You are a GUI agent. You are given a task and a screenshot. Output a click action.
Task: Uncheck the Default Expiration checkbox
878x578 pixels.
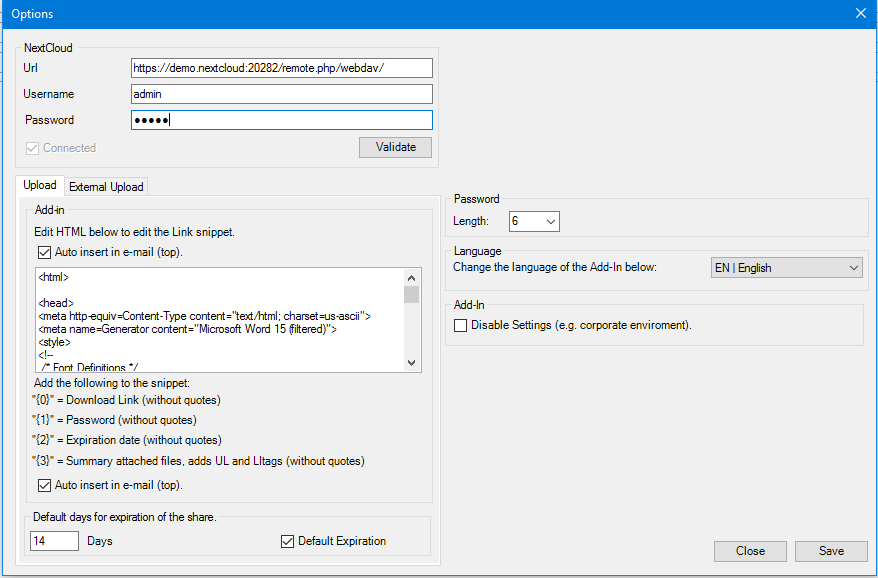[287, 542]
